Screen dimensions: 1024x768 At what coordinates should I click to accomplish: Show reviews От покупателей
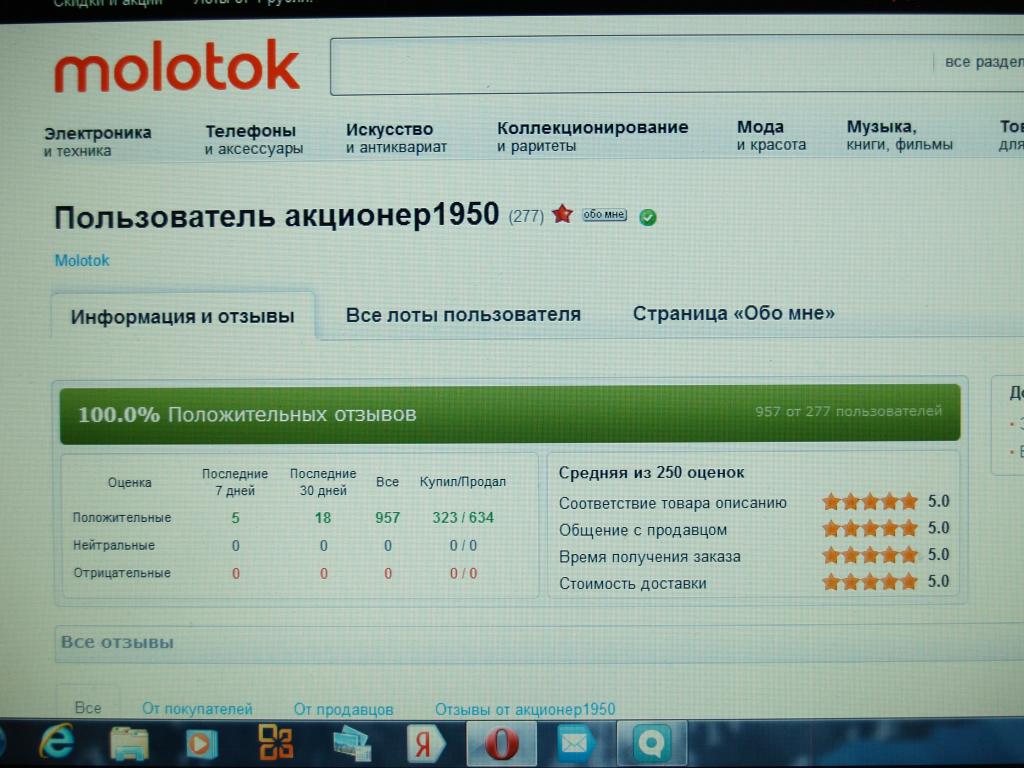197,709
